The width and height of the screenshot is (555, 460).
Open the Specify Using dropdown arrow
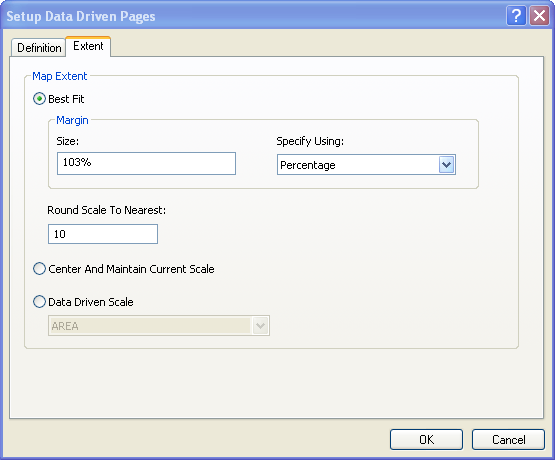coord(446,165)
